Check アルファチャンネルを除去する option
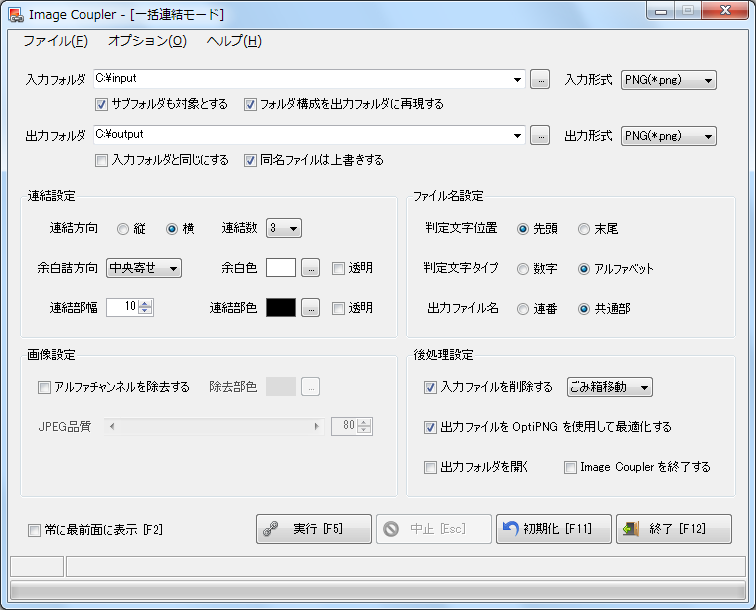The height and width of the screenshot is (610, 756). click(x=44, y=387)
